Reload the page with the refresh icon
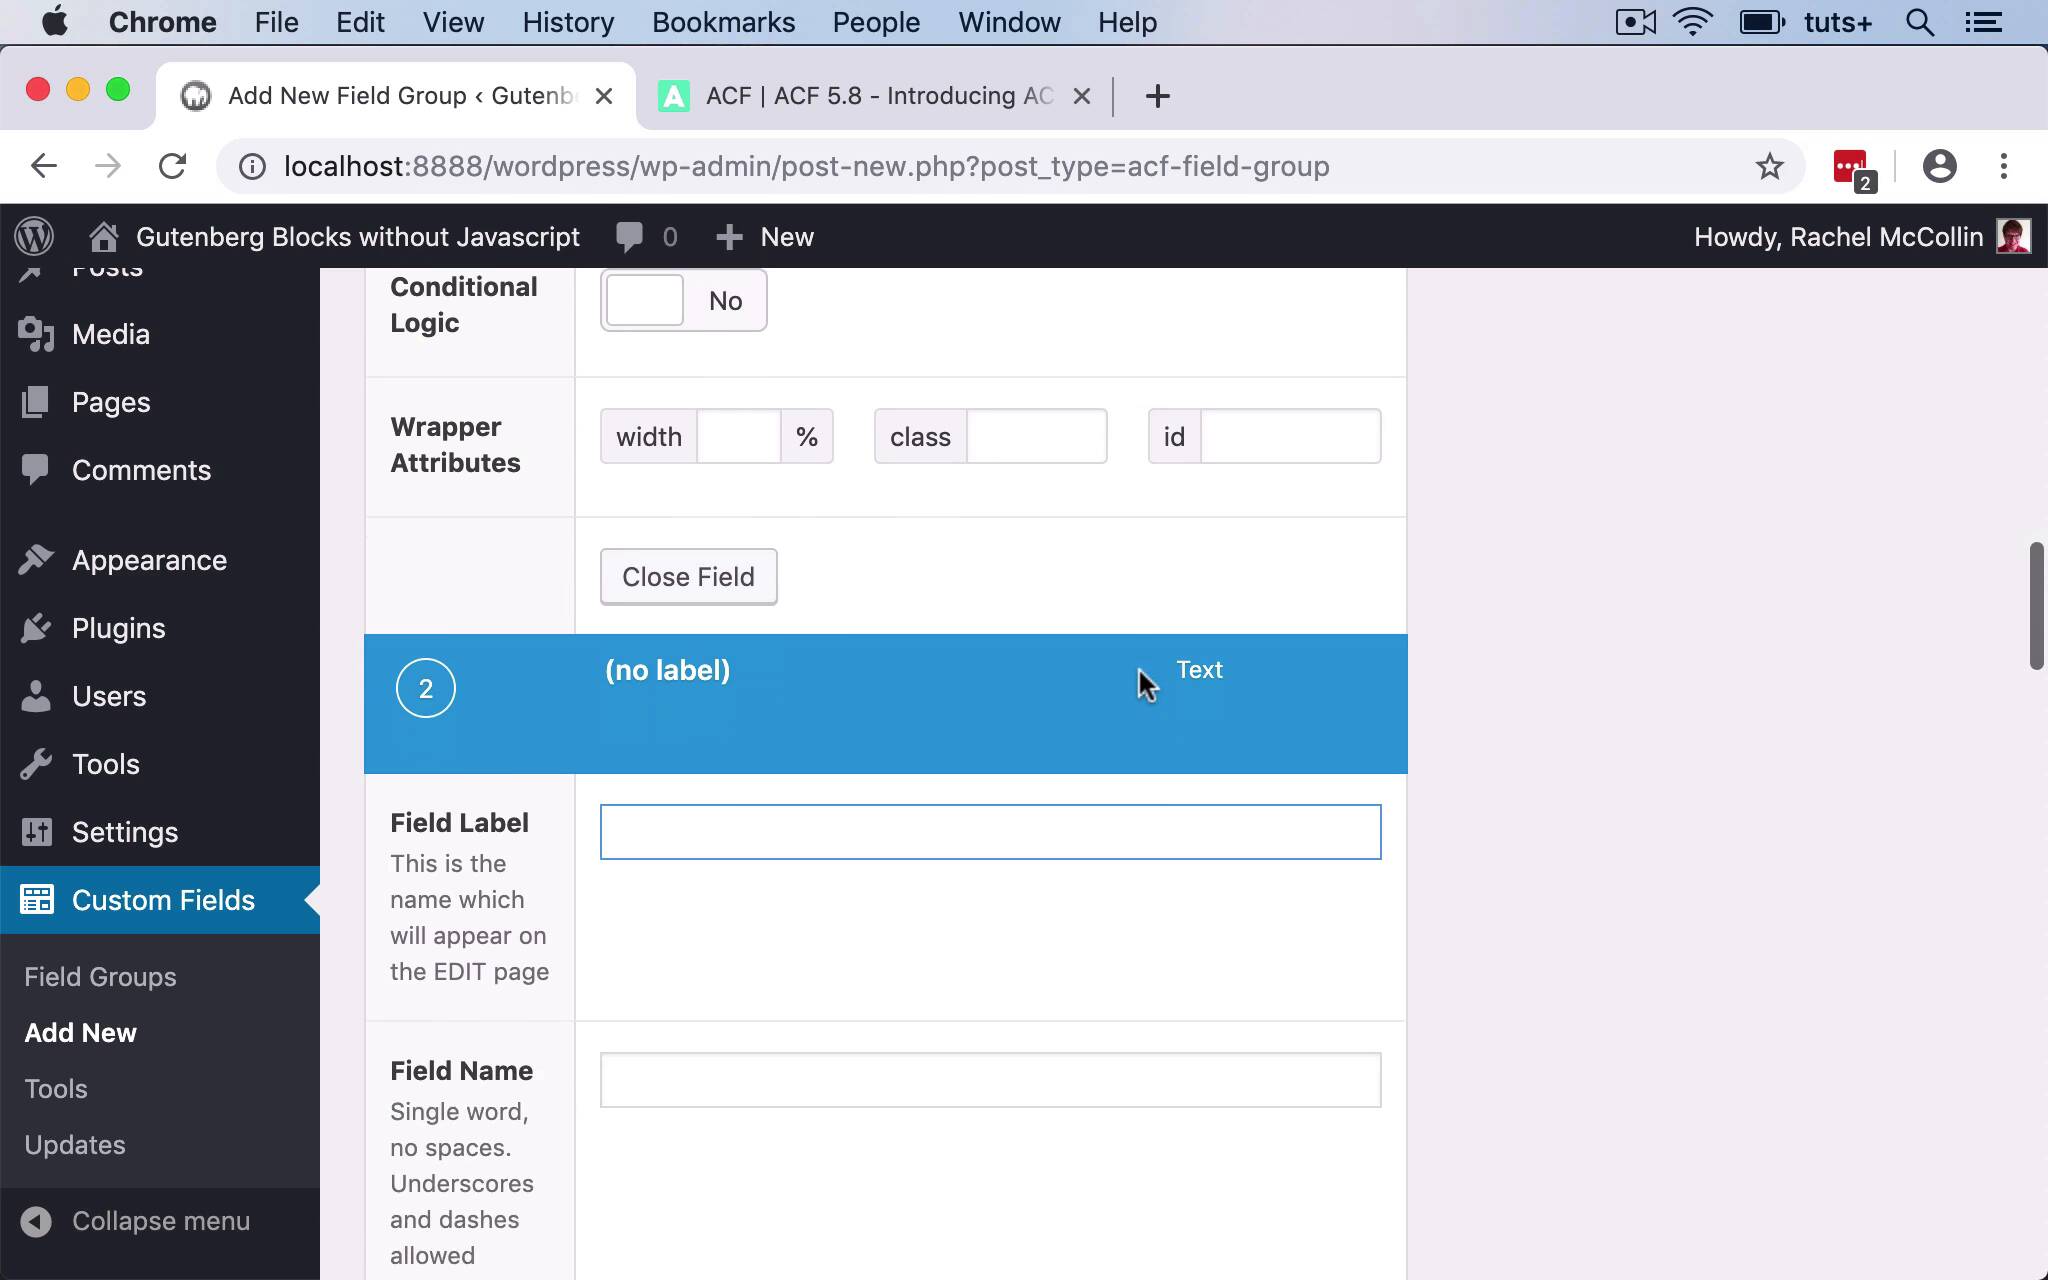 pyautogui.click(x=173, y=166)
